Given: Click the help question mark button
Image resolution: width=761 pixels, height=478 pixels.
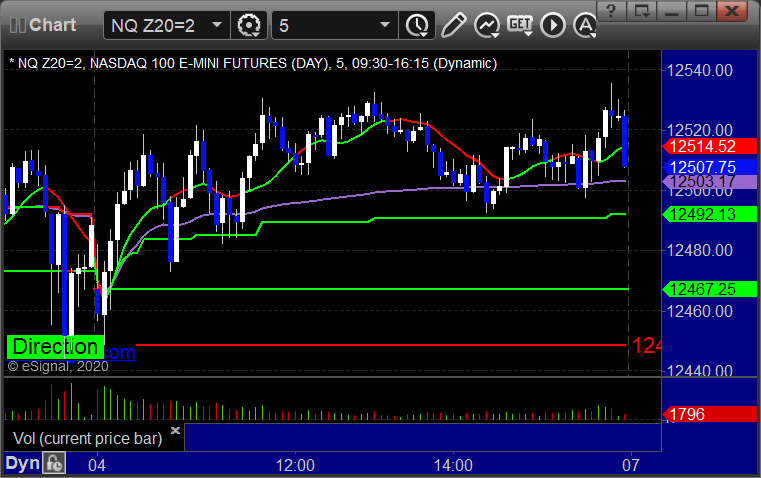Looking at the screenshot, I should click(x=611, y=11).
